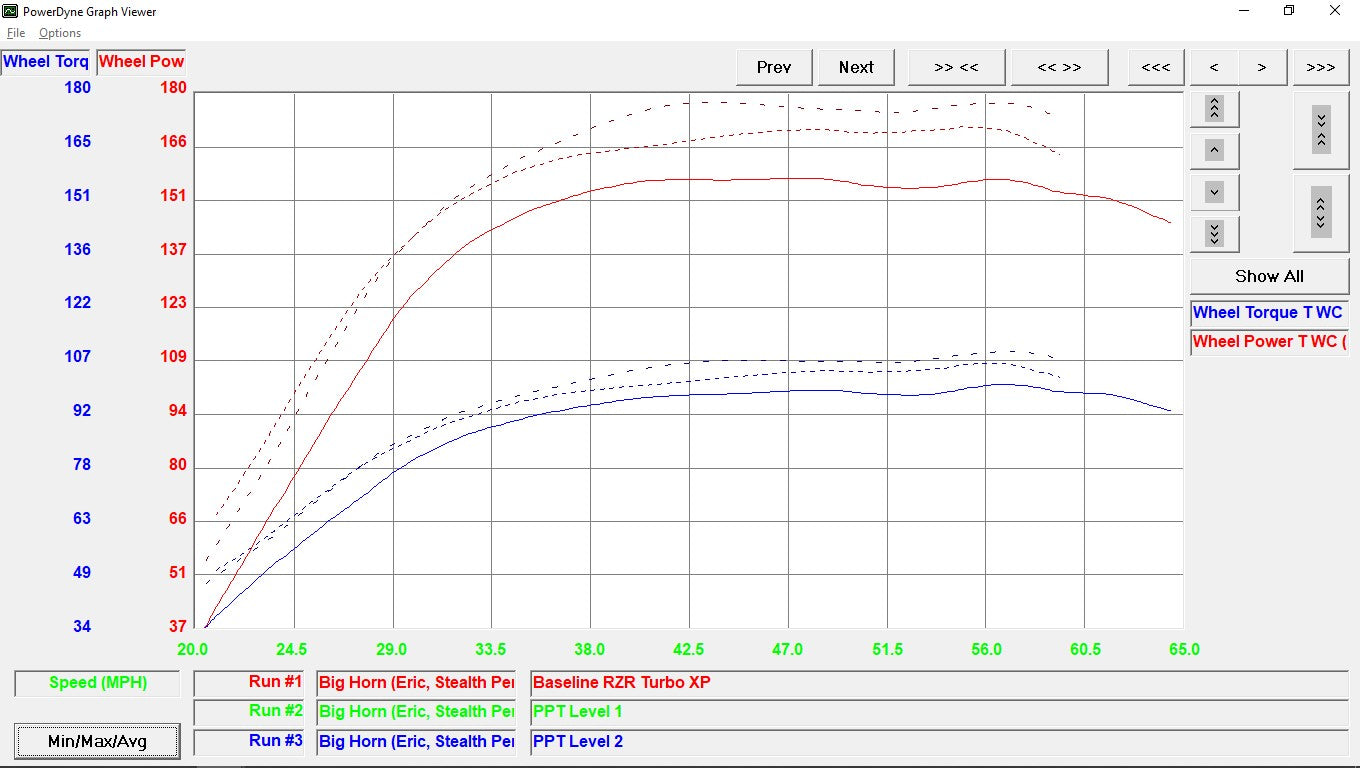Select Wheel Power T WC legend entry
This screenshot has height=768, width=1360.
pos(1269,342)
